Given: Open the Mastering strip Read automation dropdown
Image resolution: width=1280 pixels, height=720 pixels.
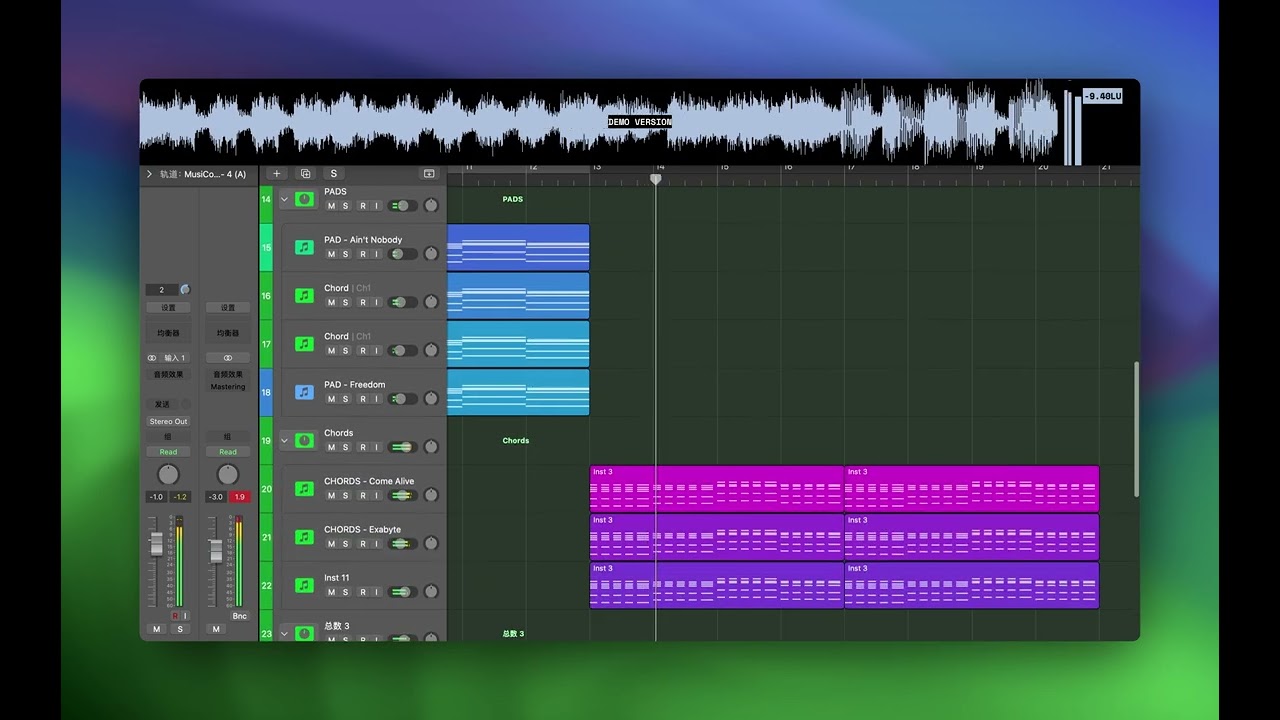Looking at the screenshot, I should [228, 452].
